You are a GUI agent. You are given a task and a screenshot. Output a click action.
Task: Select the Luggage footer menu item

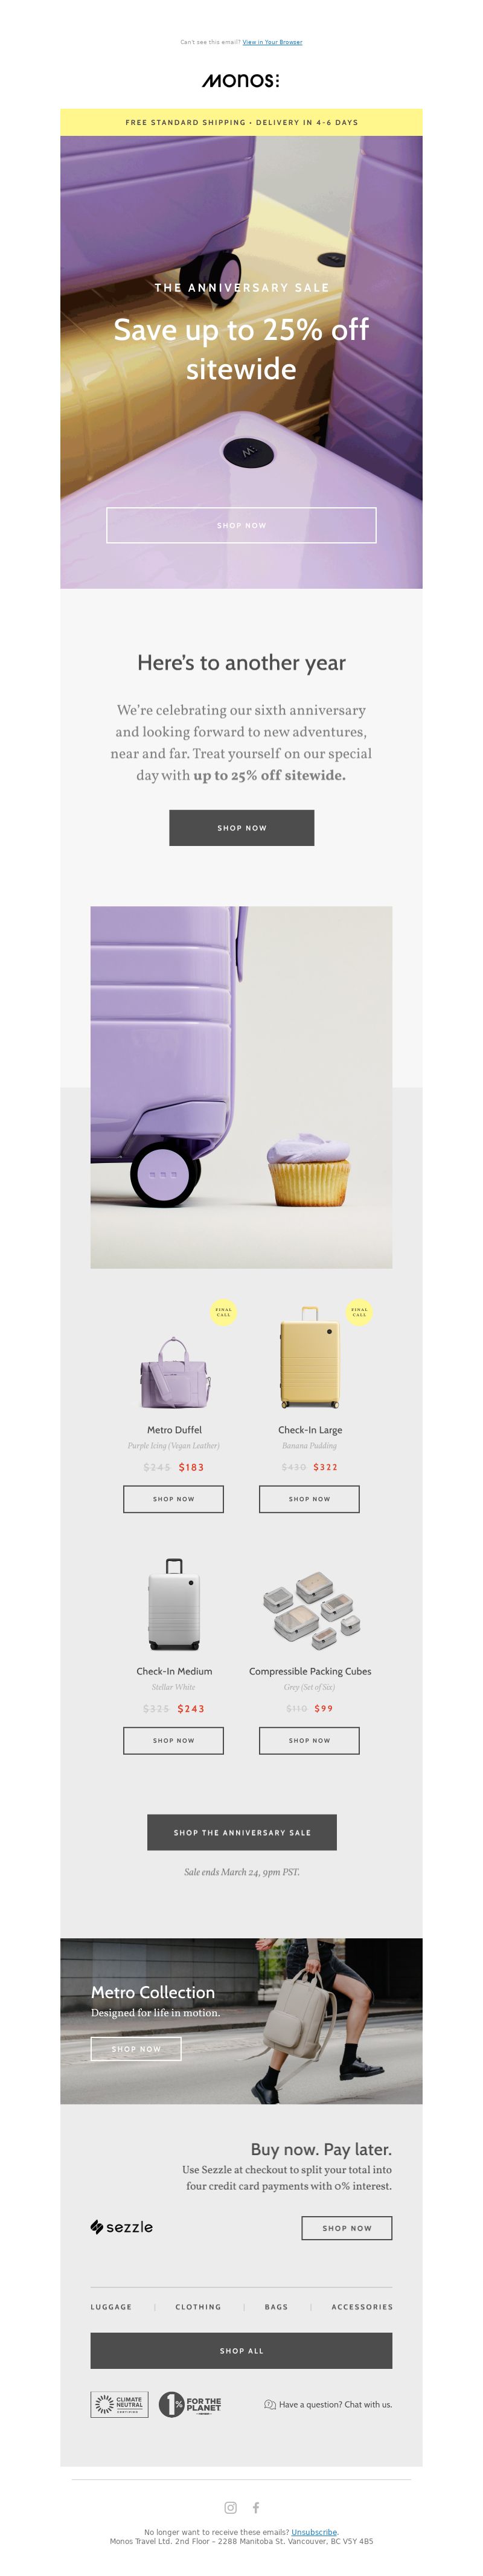111,2307
